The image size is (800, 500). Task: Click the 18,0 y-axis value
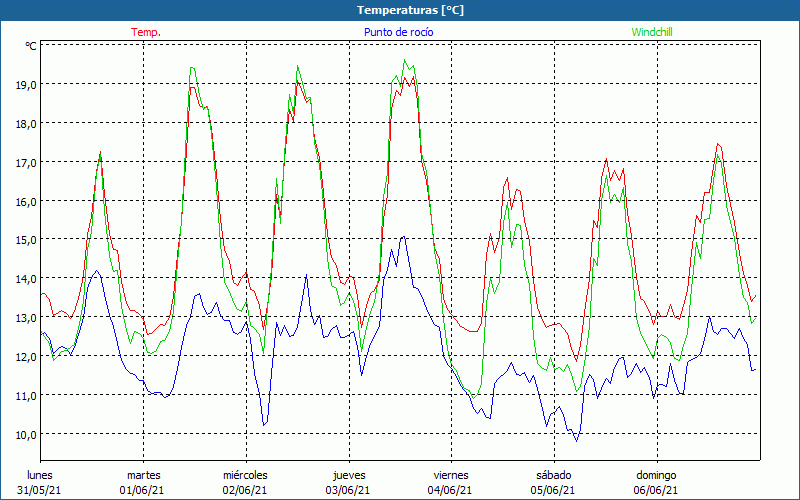coord(26,123)
